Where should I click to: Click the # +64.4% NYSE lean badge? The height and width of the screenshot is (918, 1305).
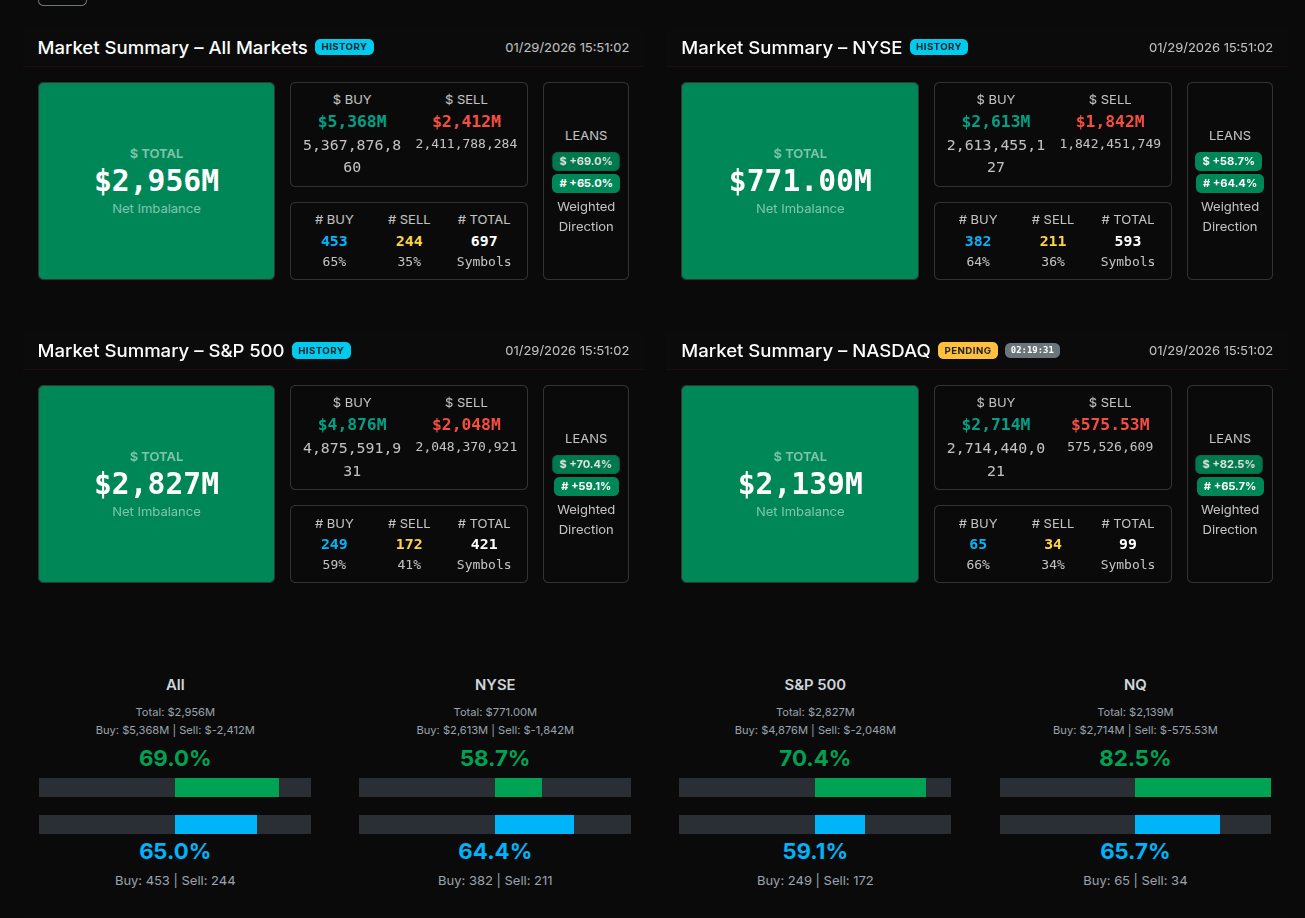point(1229,183)
